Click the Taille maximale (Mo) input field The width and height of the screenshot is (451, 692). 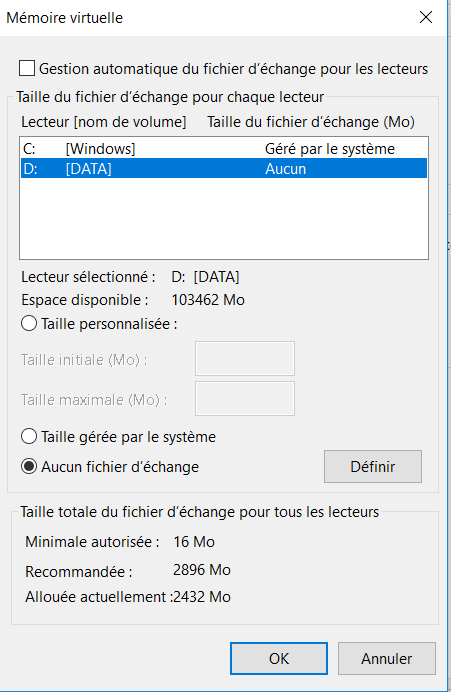pos(245,399)
